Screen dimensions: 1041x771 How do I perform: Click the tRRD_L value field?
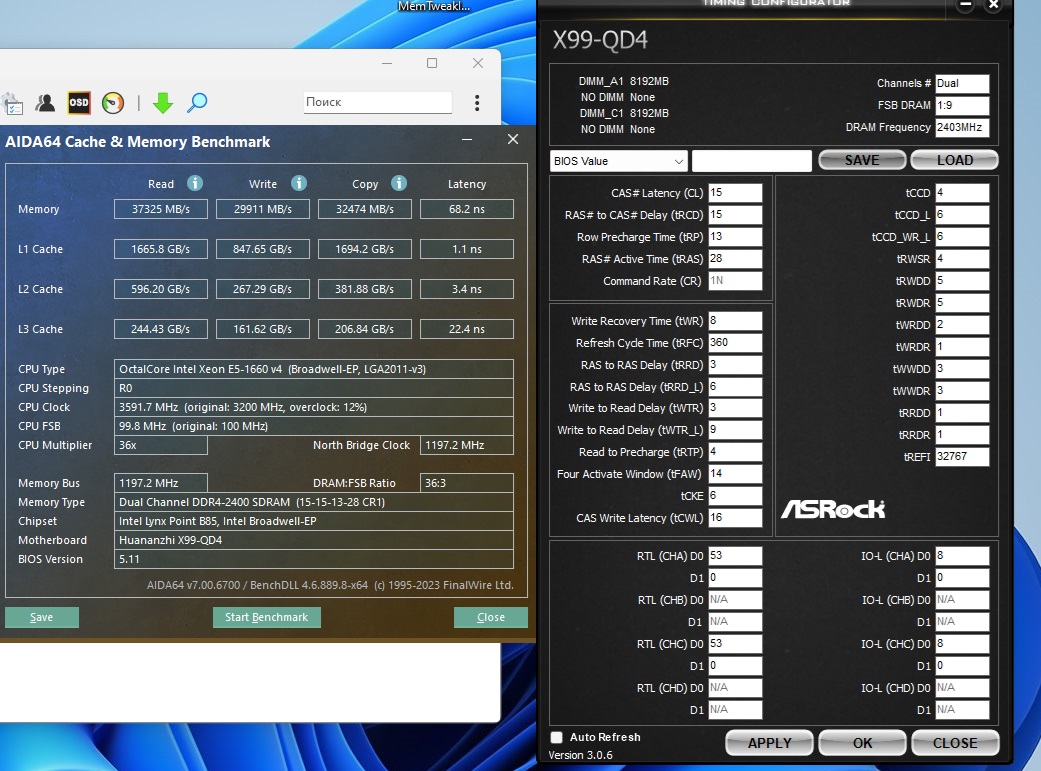click(735, 386)
